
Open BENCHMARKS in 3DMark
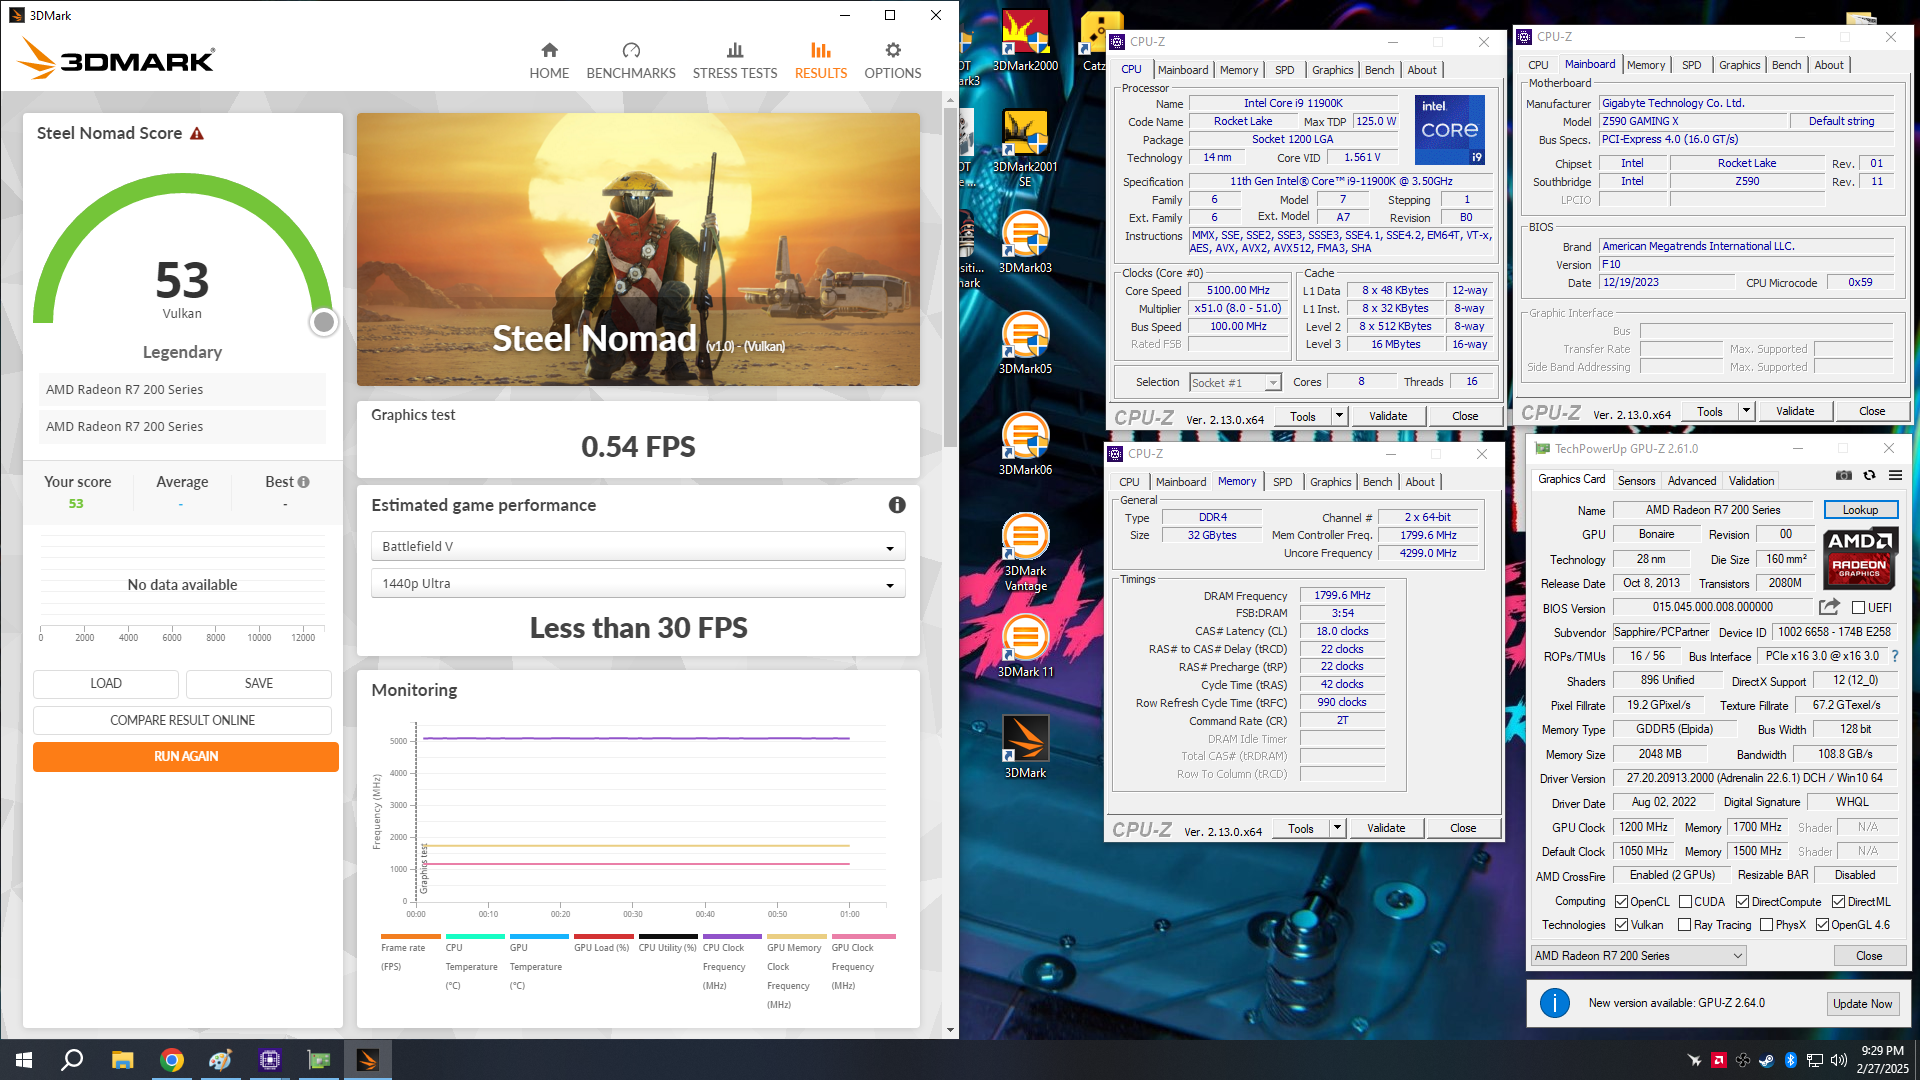(x=631, y=61)
